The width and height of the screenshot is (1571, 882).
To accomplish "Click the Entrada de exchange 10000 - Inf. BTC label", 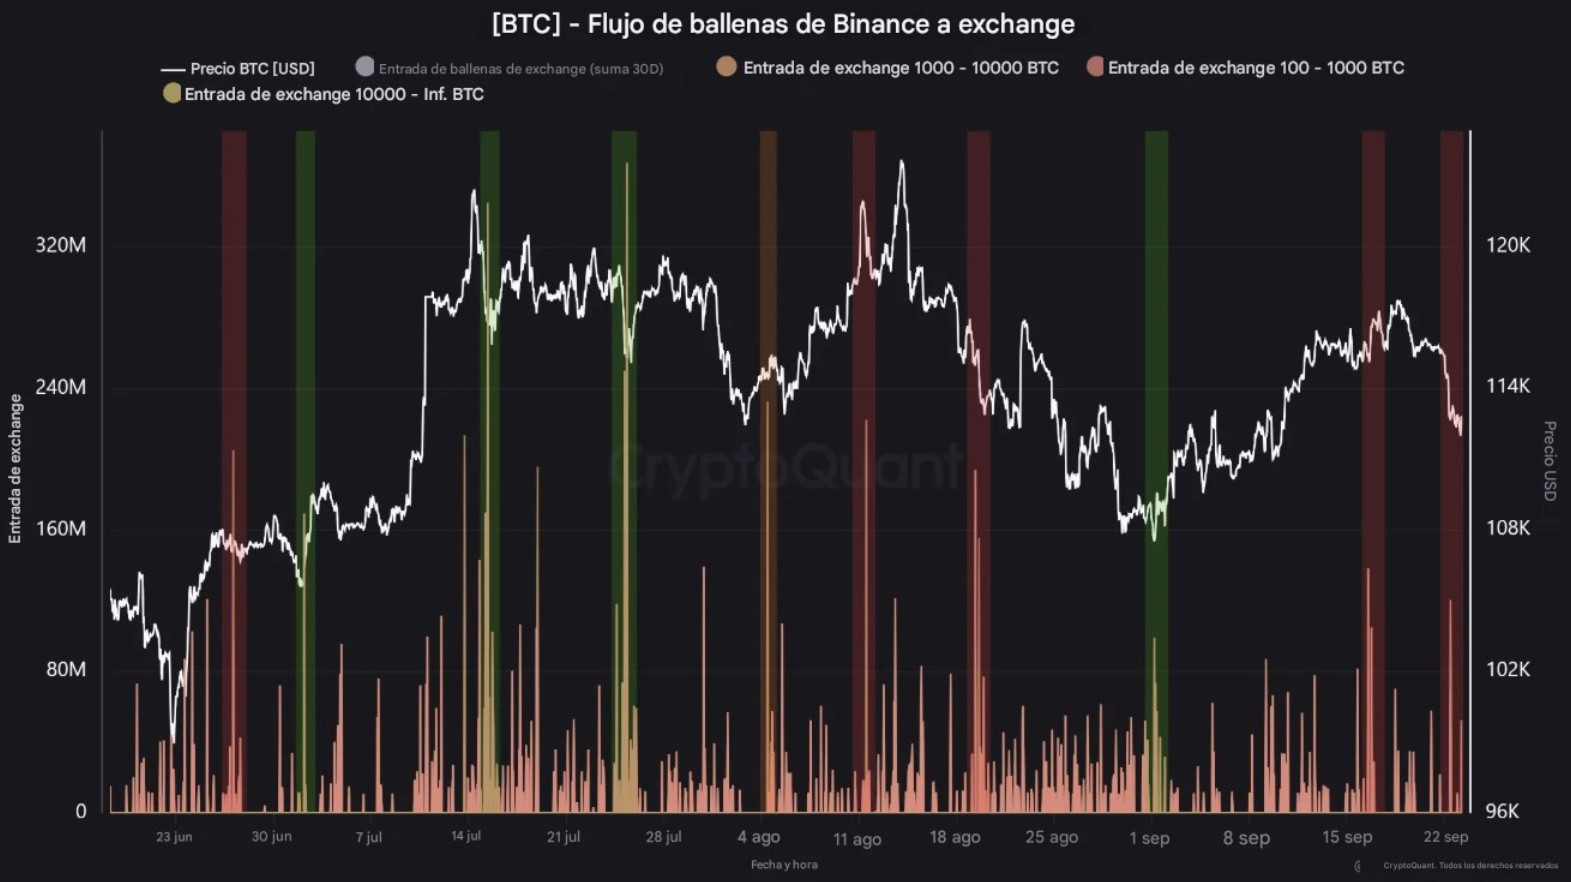I will (334, 94).
